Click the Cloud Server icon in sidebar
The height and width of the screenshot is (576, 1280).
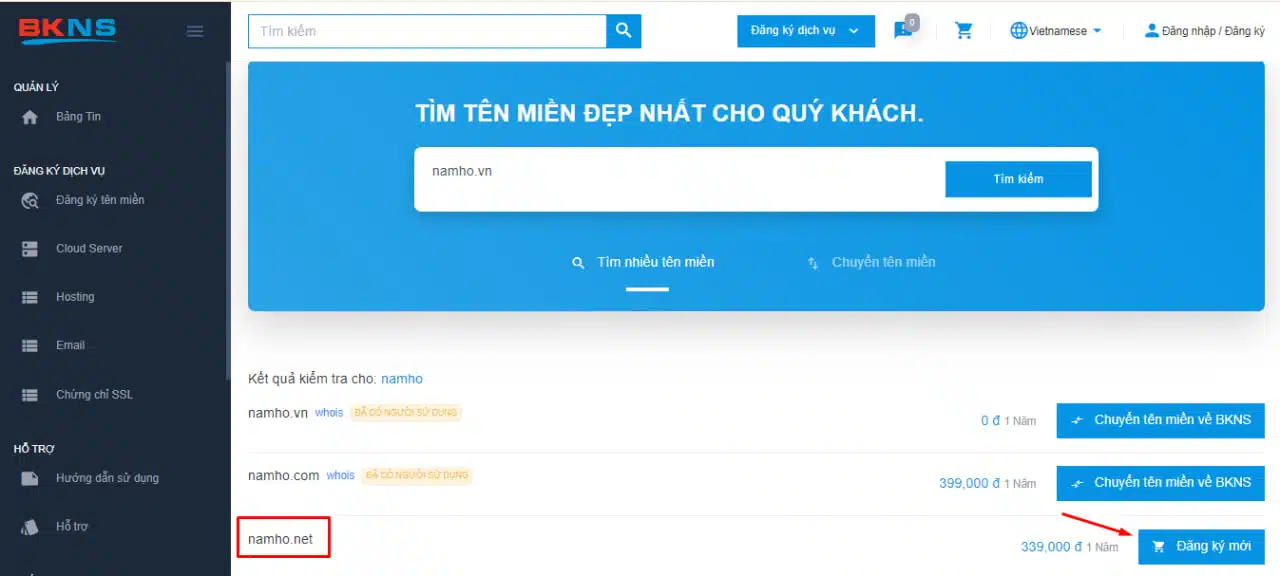30,249
